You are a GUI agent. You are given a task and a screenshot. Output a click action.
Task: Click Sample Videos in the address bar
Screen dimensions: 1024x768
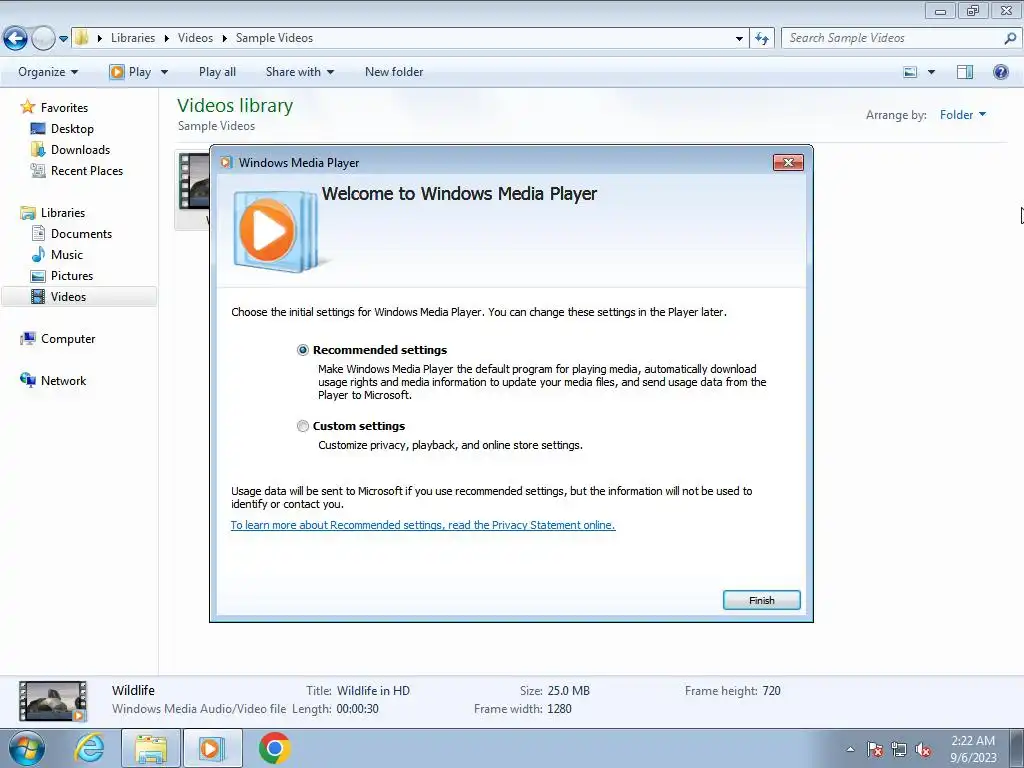[274, 38]
